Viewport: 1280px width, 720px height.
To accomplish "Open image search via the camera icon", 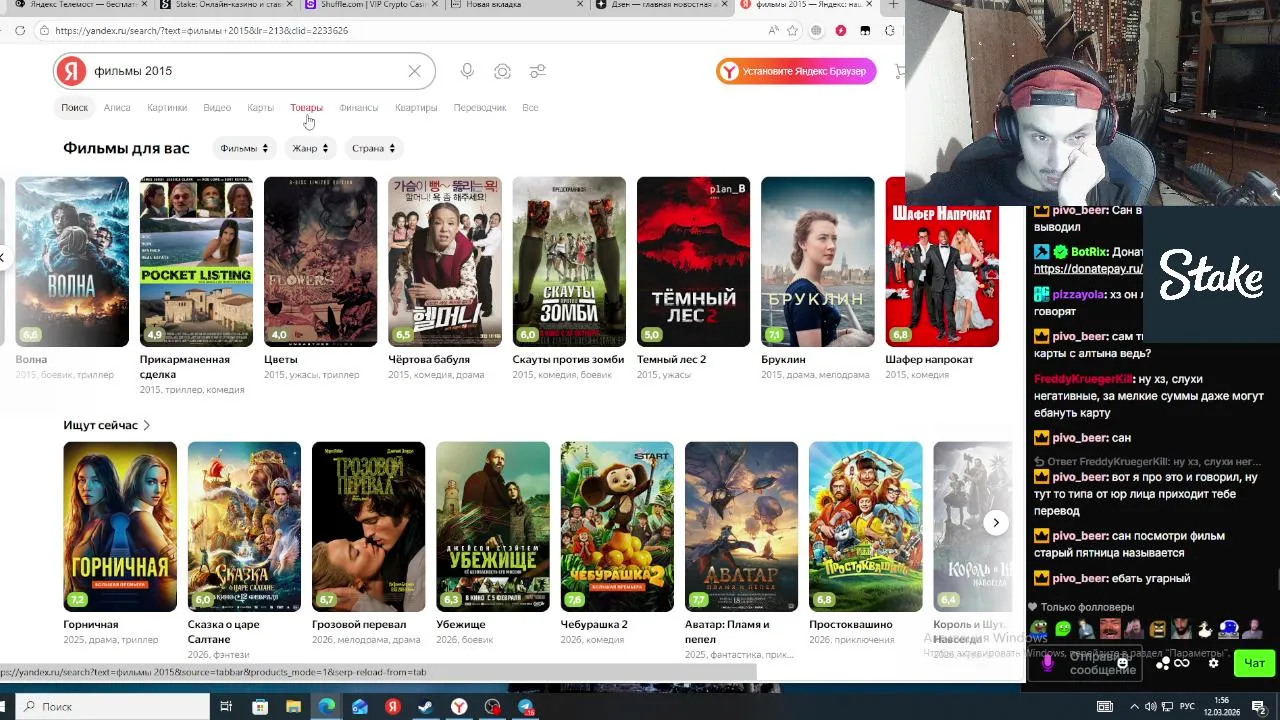I will click(502, 71).
